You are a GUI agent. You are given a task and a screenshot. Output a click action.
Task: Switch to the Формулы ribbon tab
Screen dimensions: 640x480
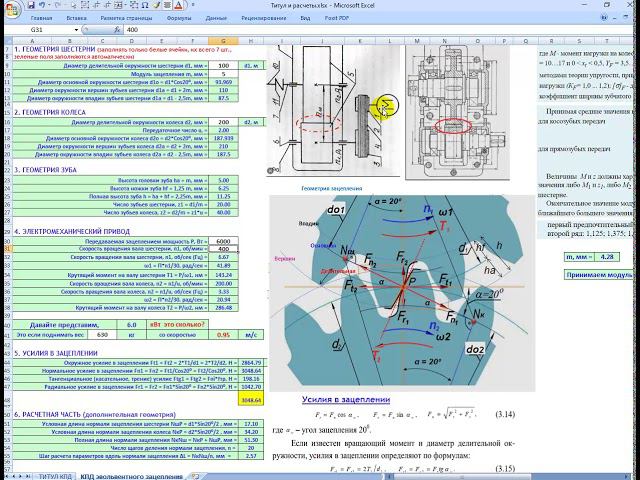click(180, 18)
